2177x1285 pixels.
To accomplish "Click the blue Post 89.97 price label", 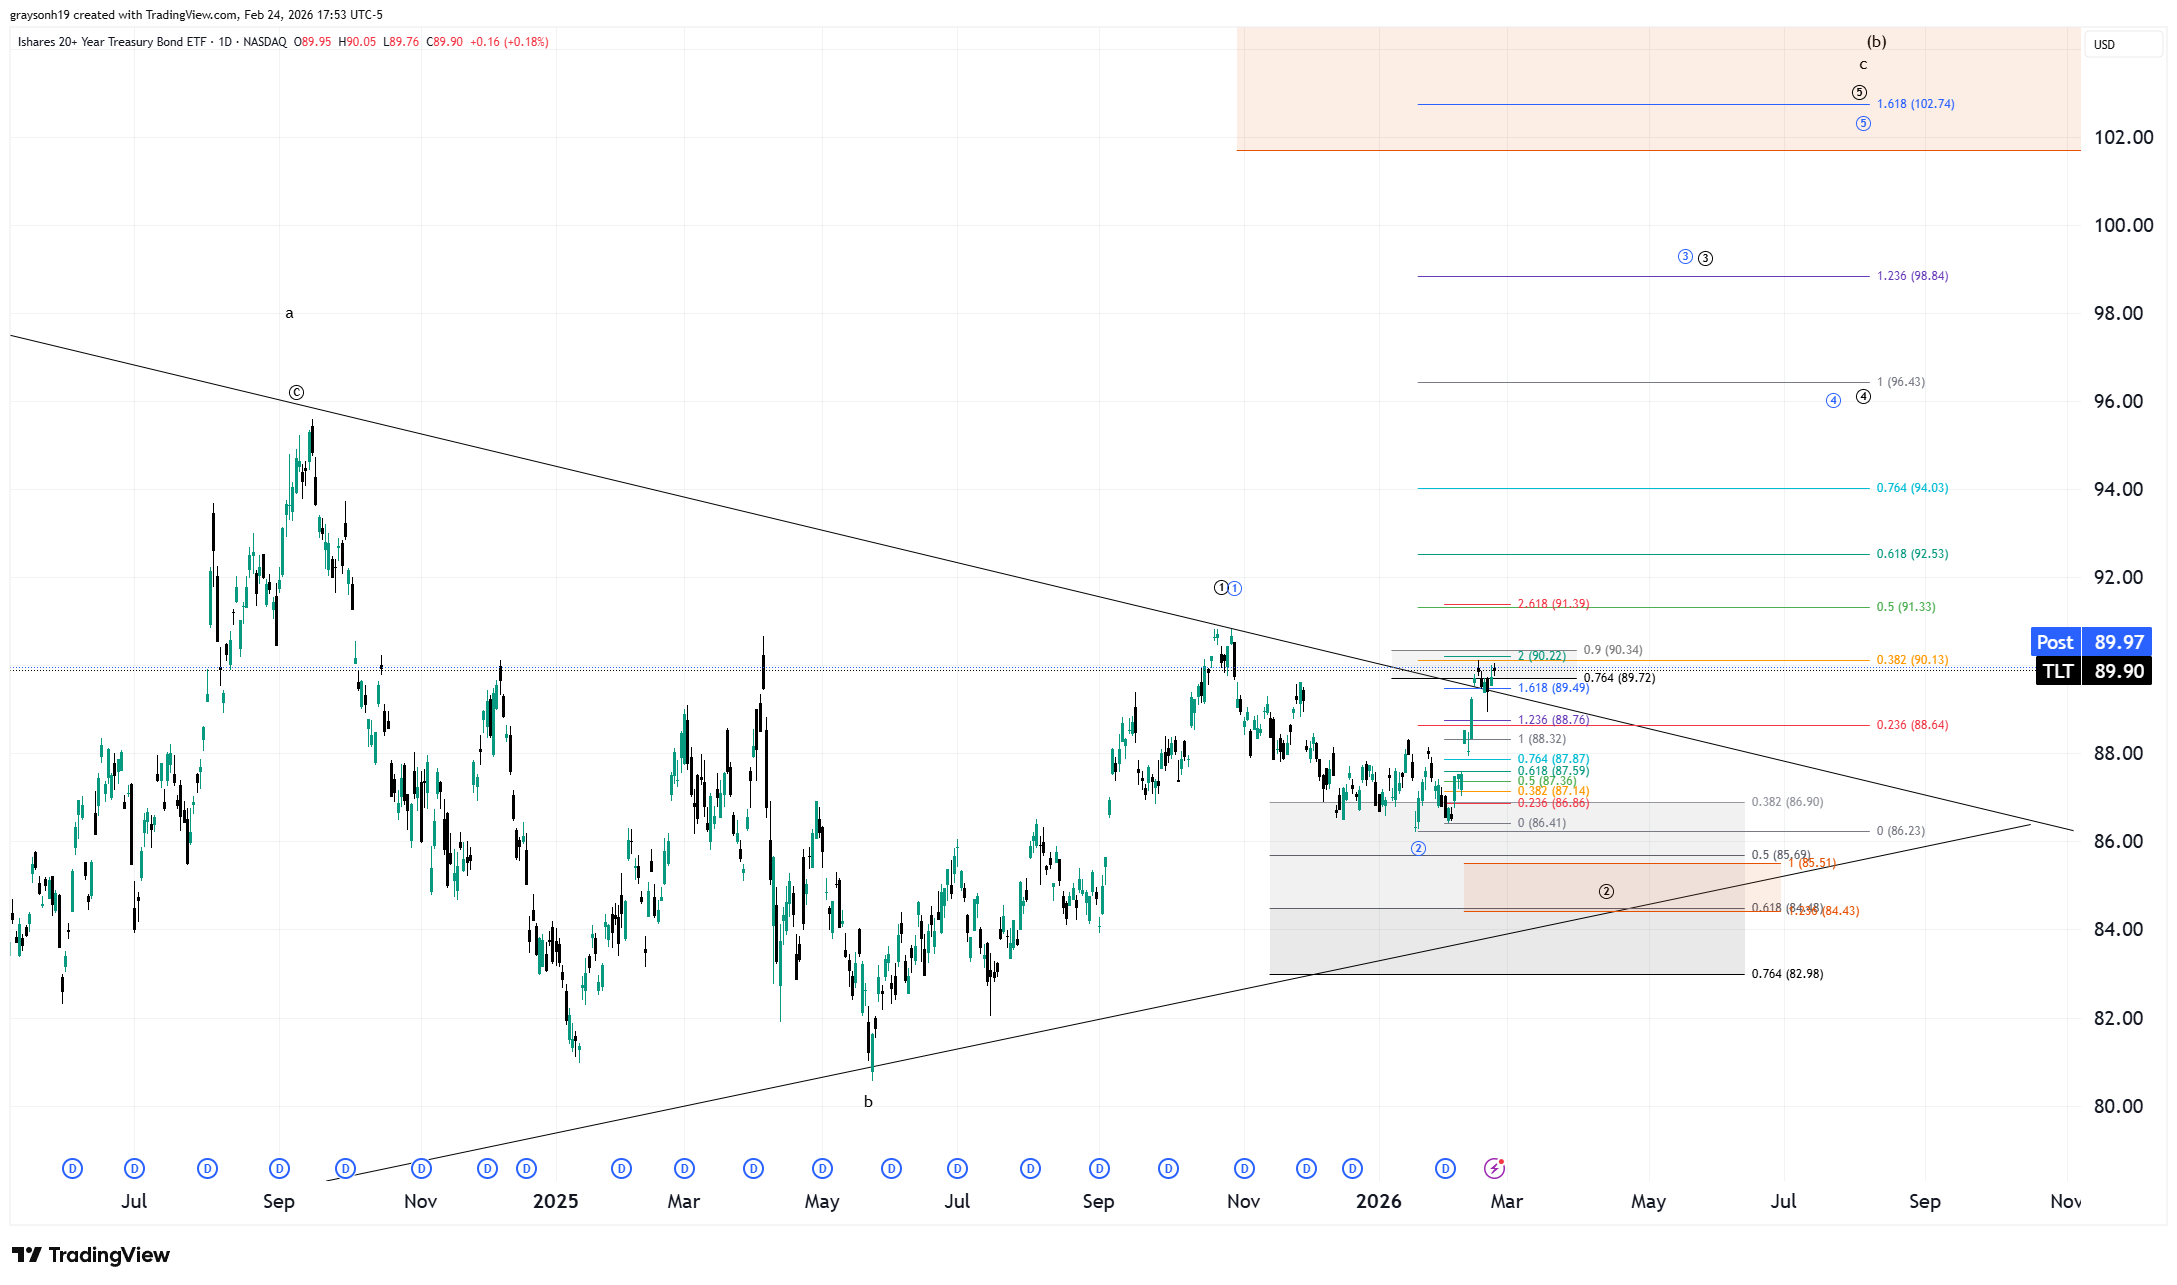I will pos(2091,642).
